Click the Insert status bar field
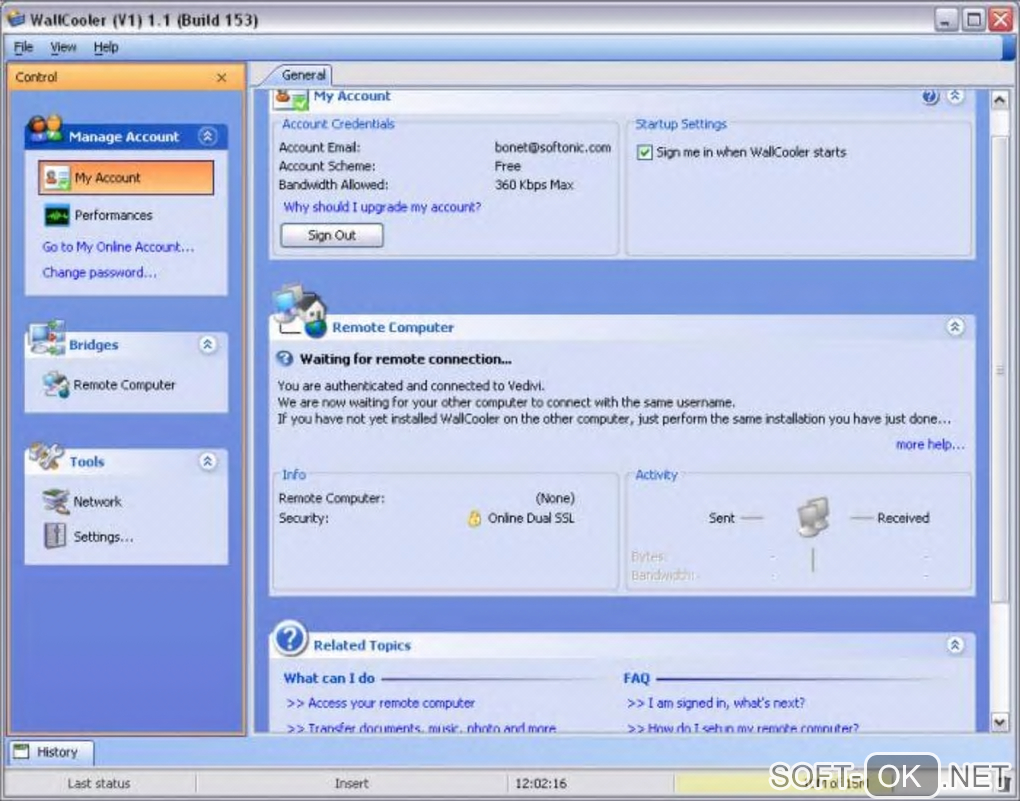Viewport: 1020px width, 801px height. (351, 783)
